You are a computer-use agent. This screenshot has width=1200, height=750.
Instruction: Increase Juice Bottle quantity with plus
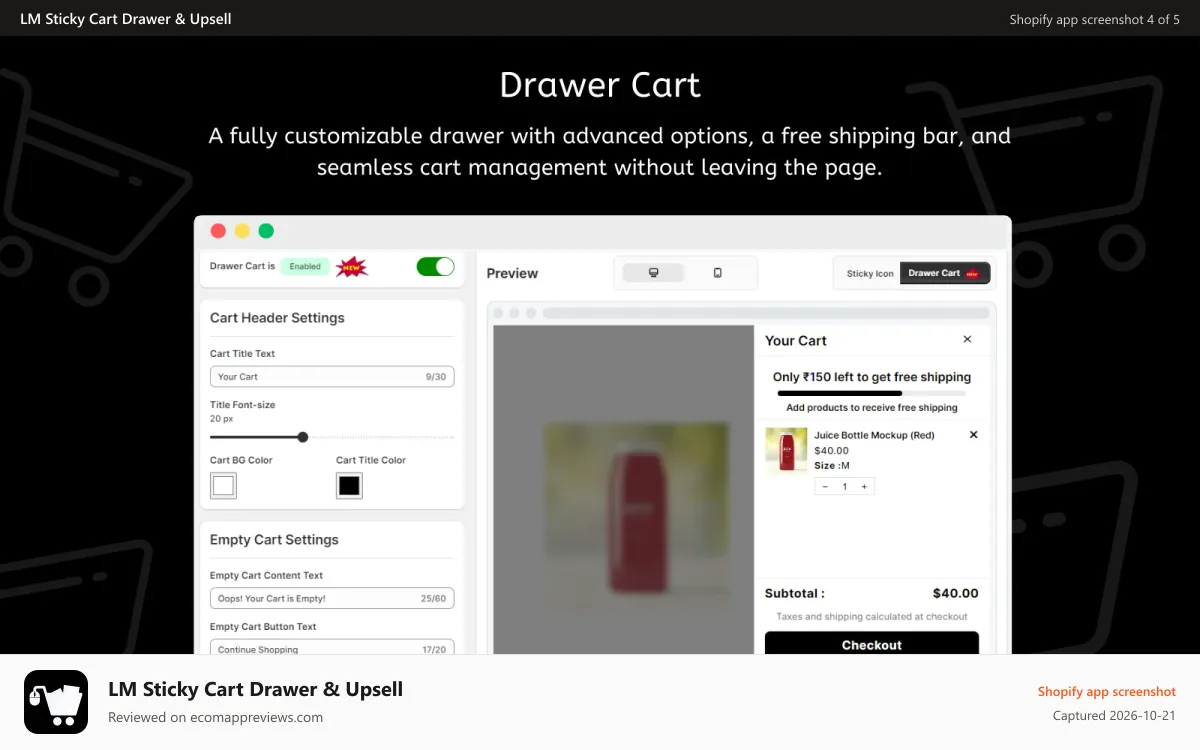click(864, 486)
